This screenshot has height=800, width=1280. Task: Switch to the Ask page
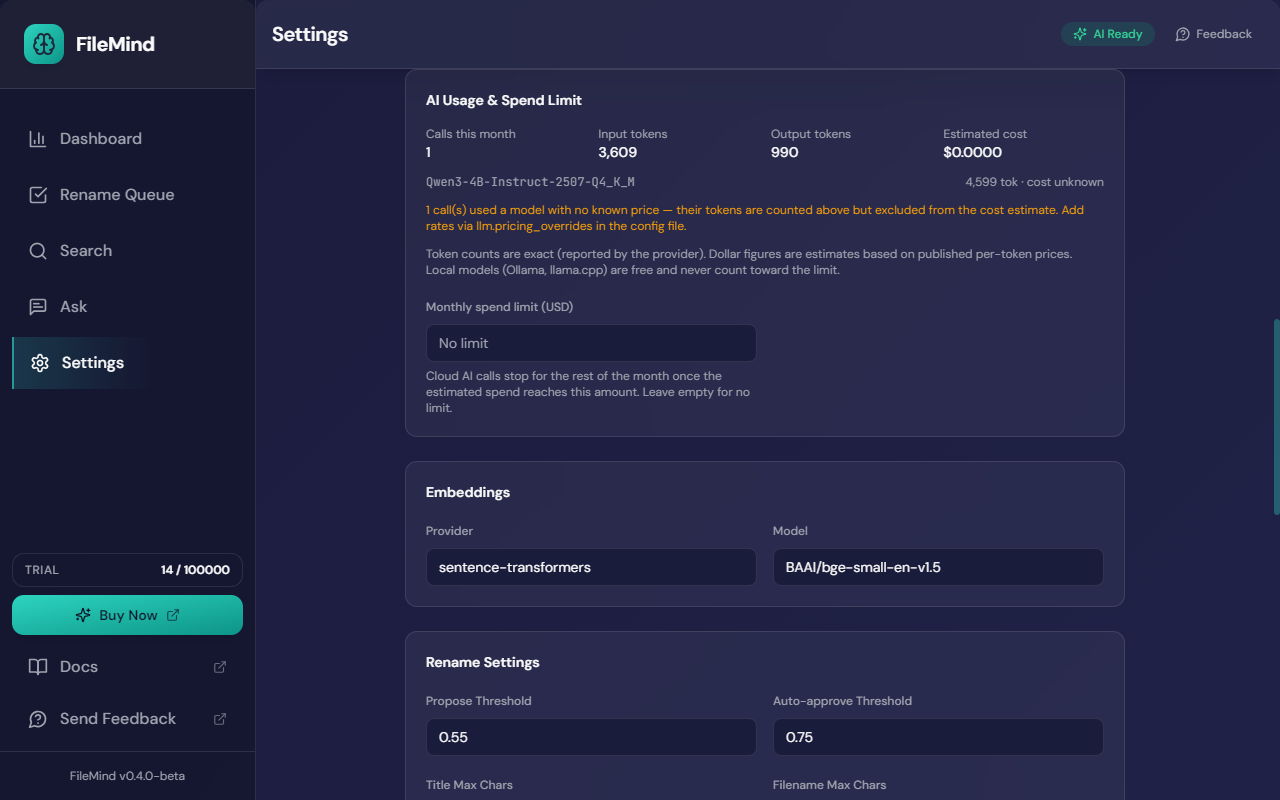point(127,307)
